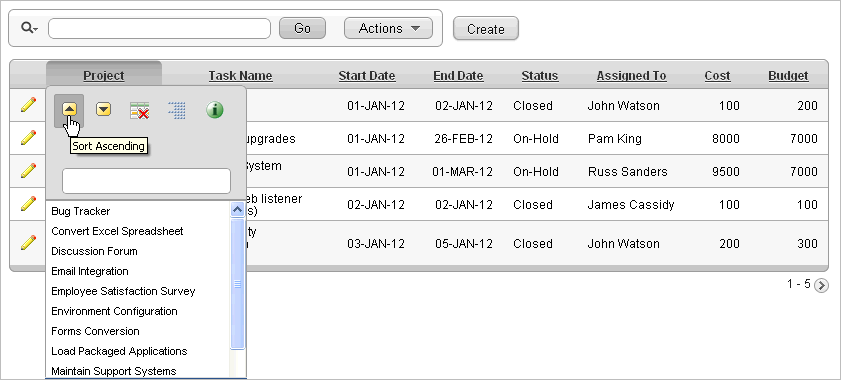Screen dimensions: 841x380
Task: Click the Task Name column heading
Action: [240, 76]
